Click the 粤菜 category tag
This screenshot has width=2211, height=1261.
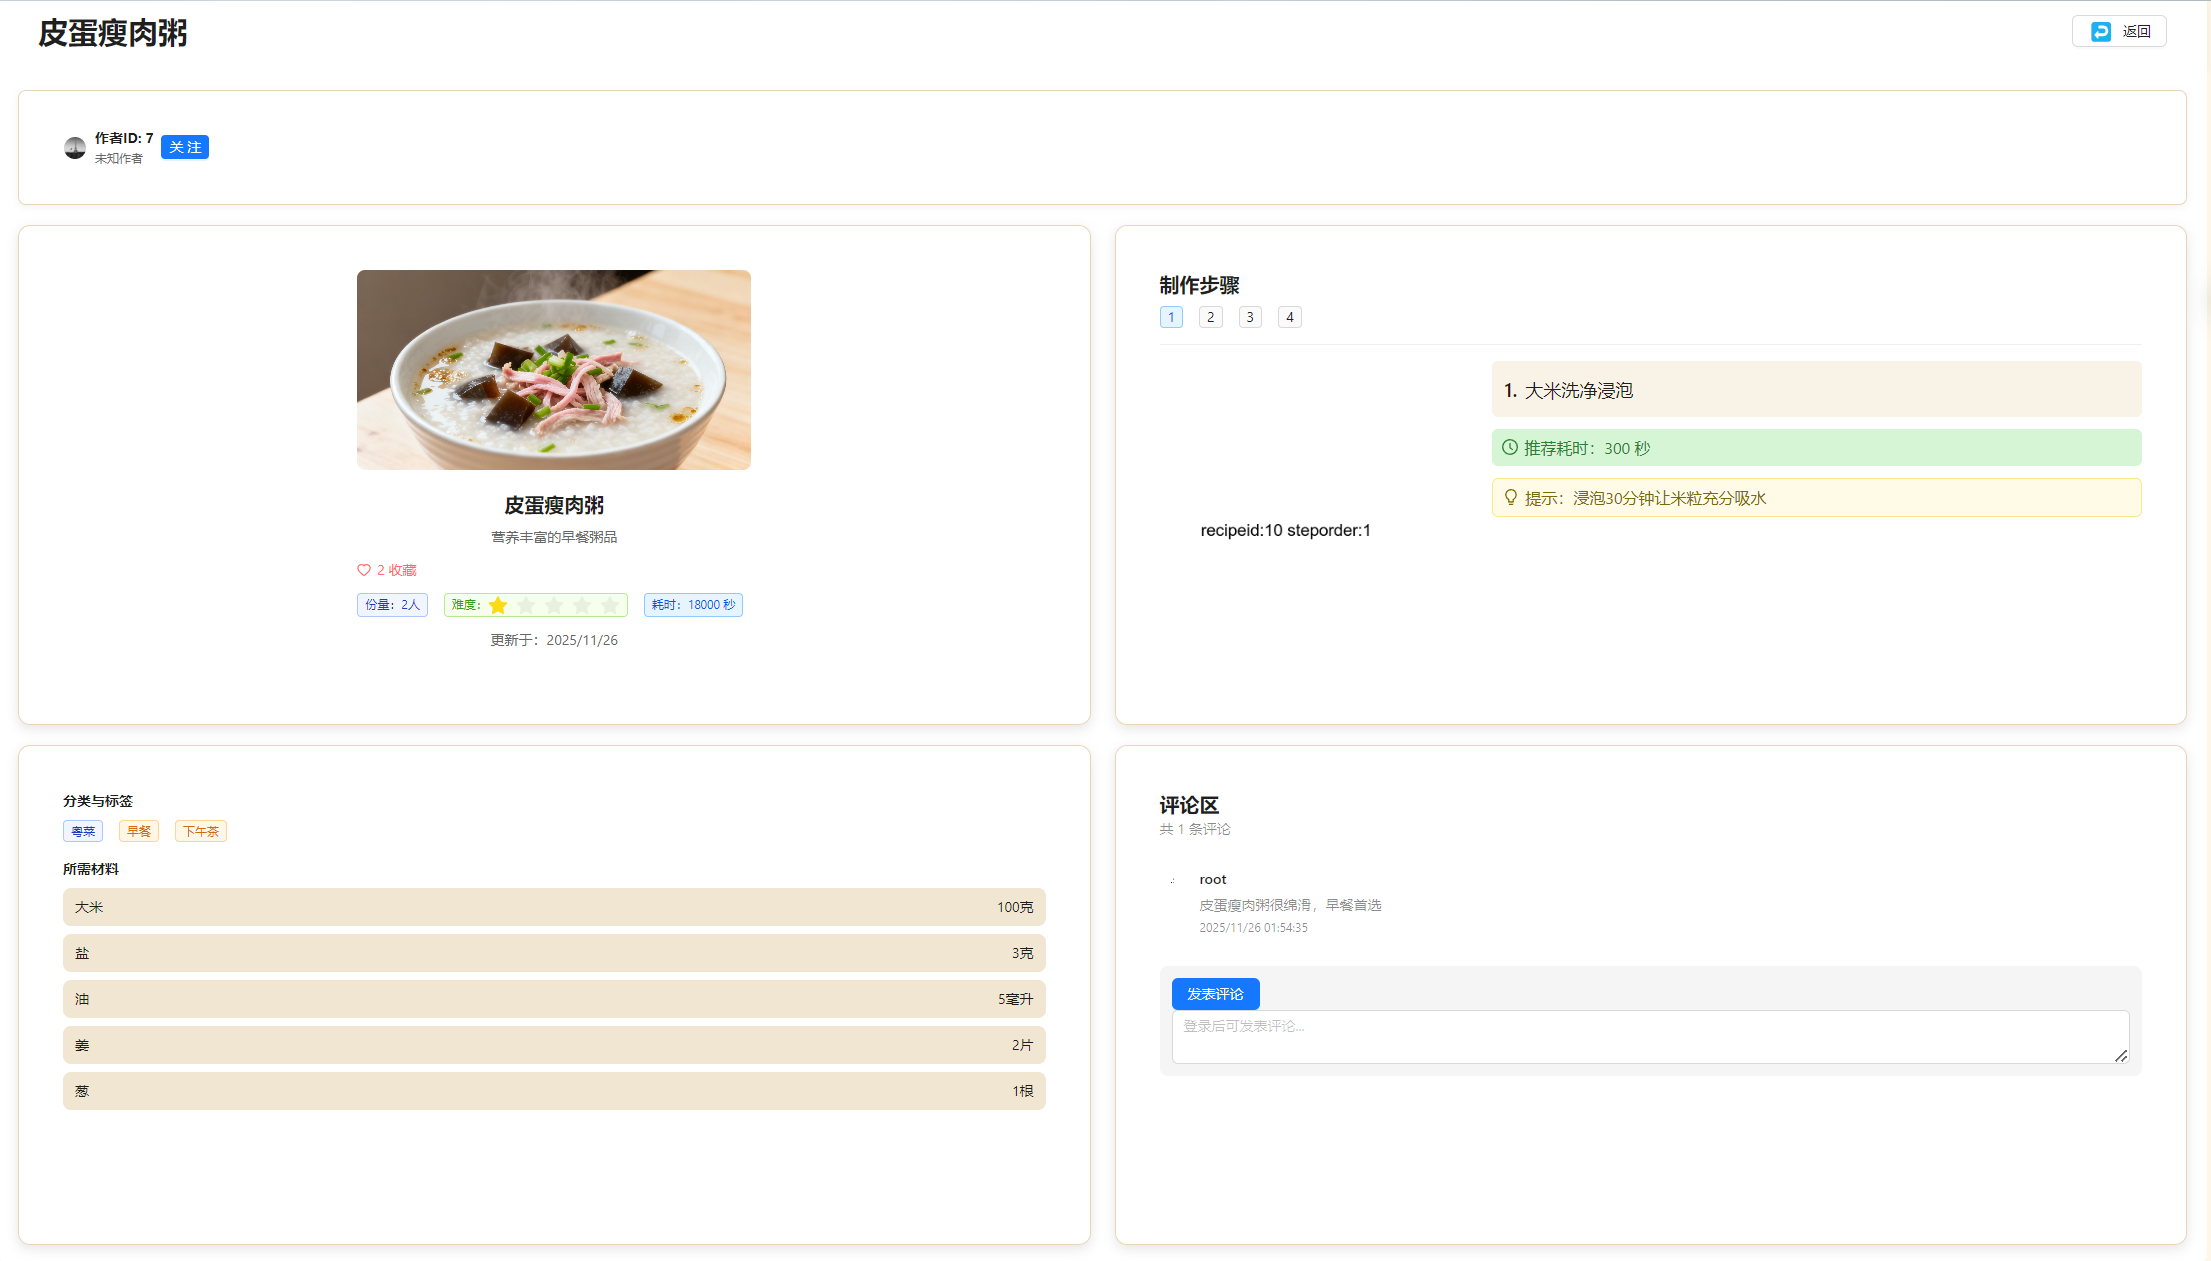83,831
